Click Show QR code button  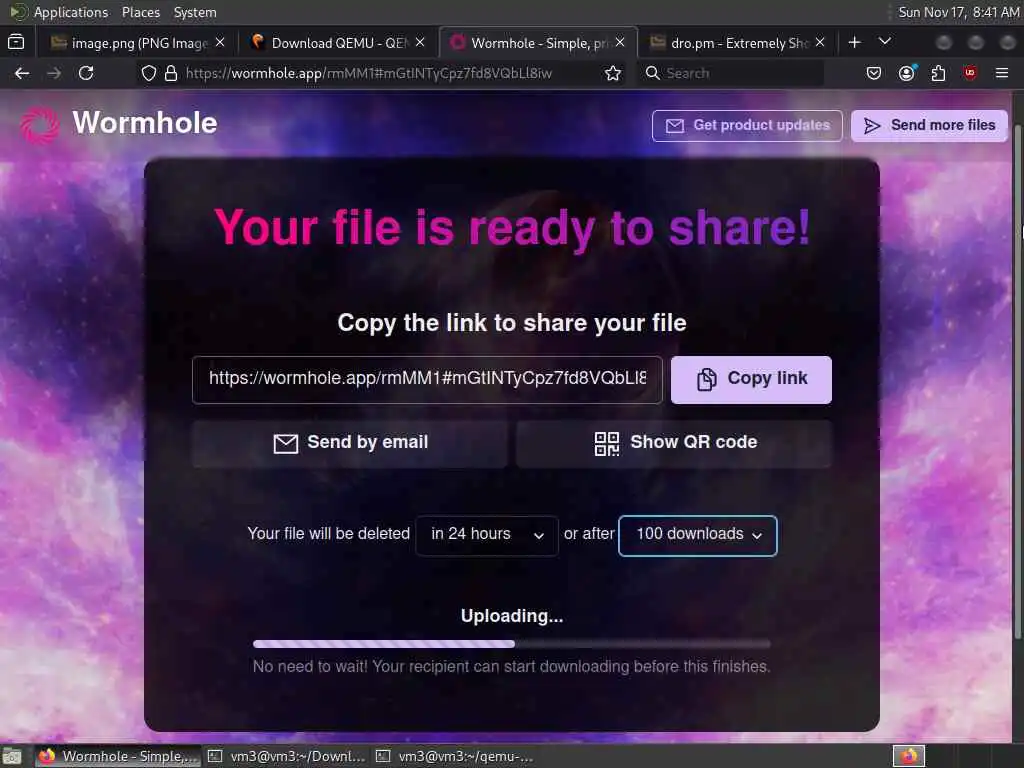pos(674,443)
